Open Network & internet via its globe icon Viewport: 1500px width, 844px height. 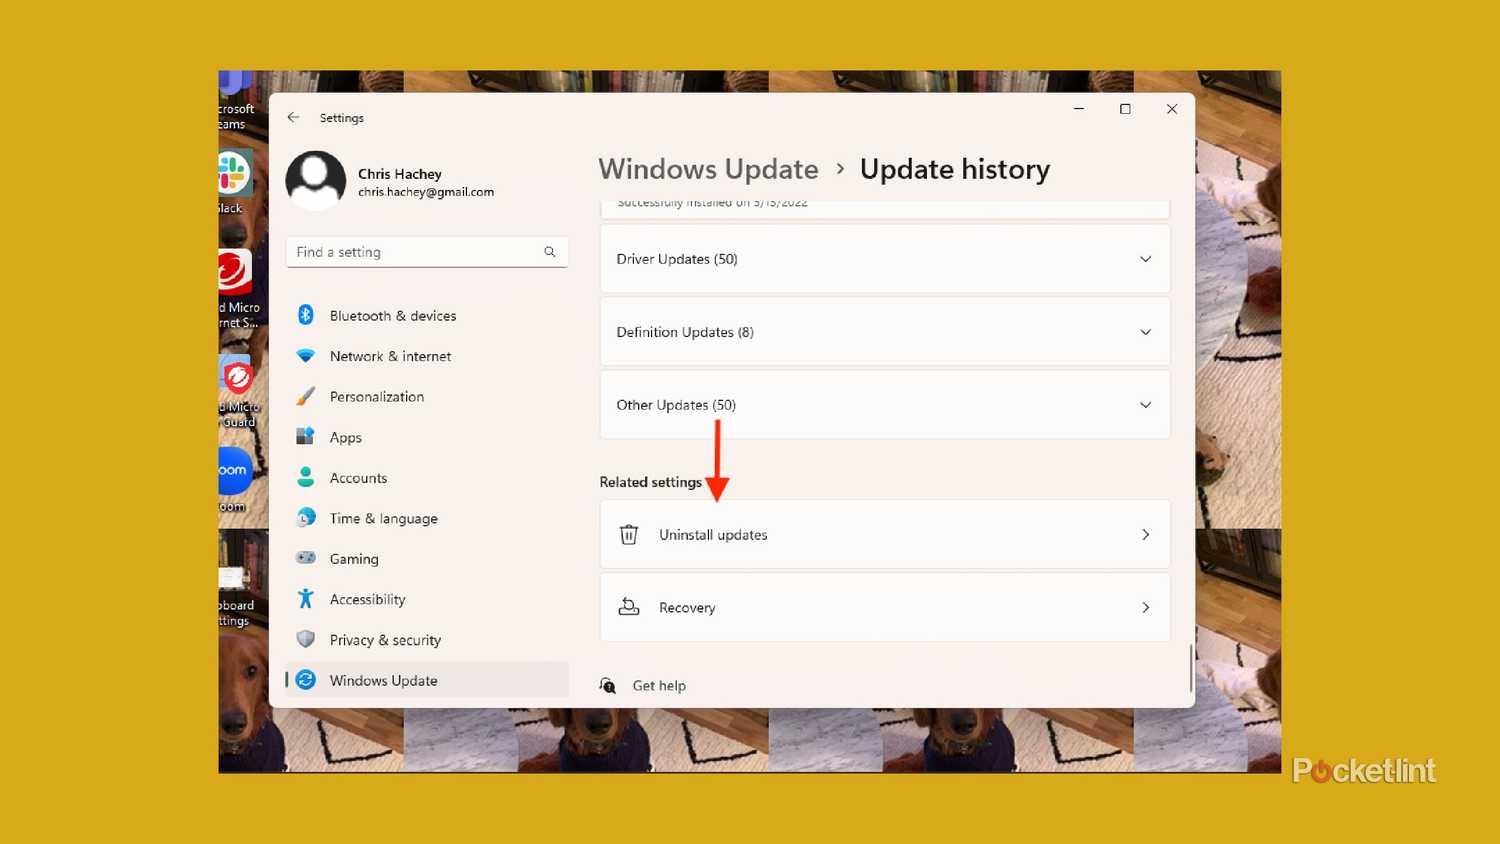(x=306, y=356)
